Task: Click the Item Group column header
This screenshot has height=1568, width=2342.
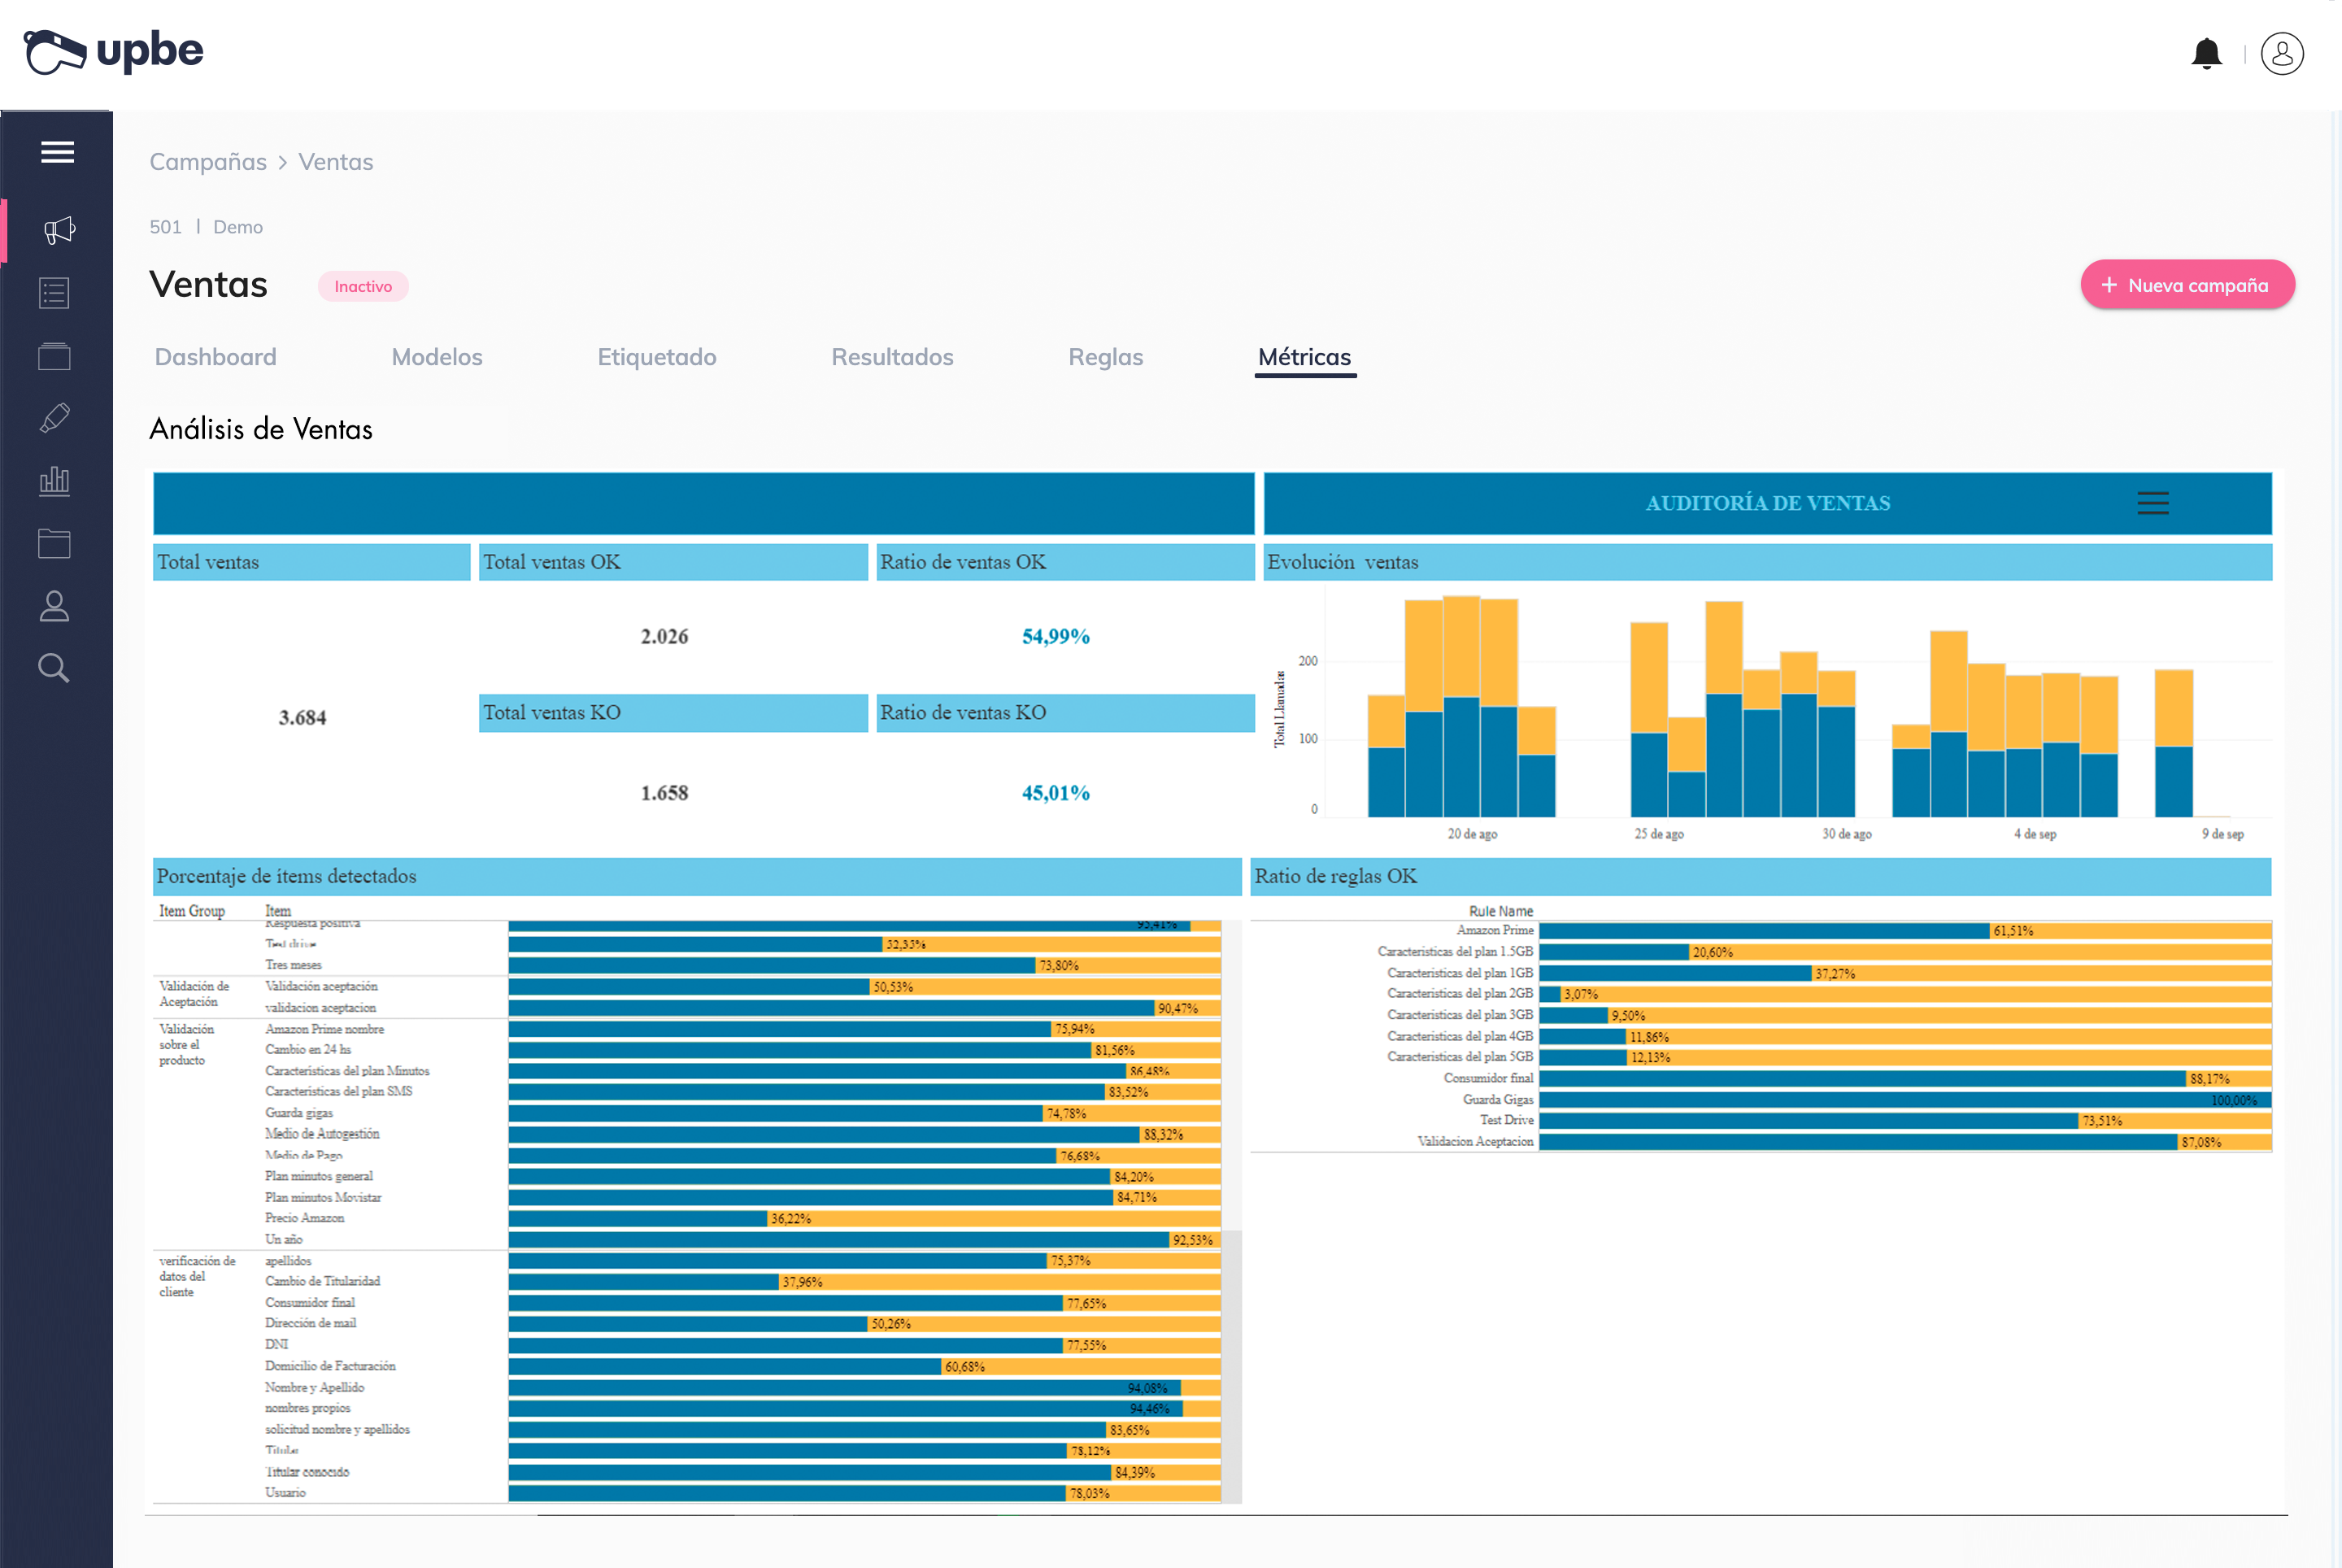Action: click(x=192, y=911)
